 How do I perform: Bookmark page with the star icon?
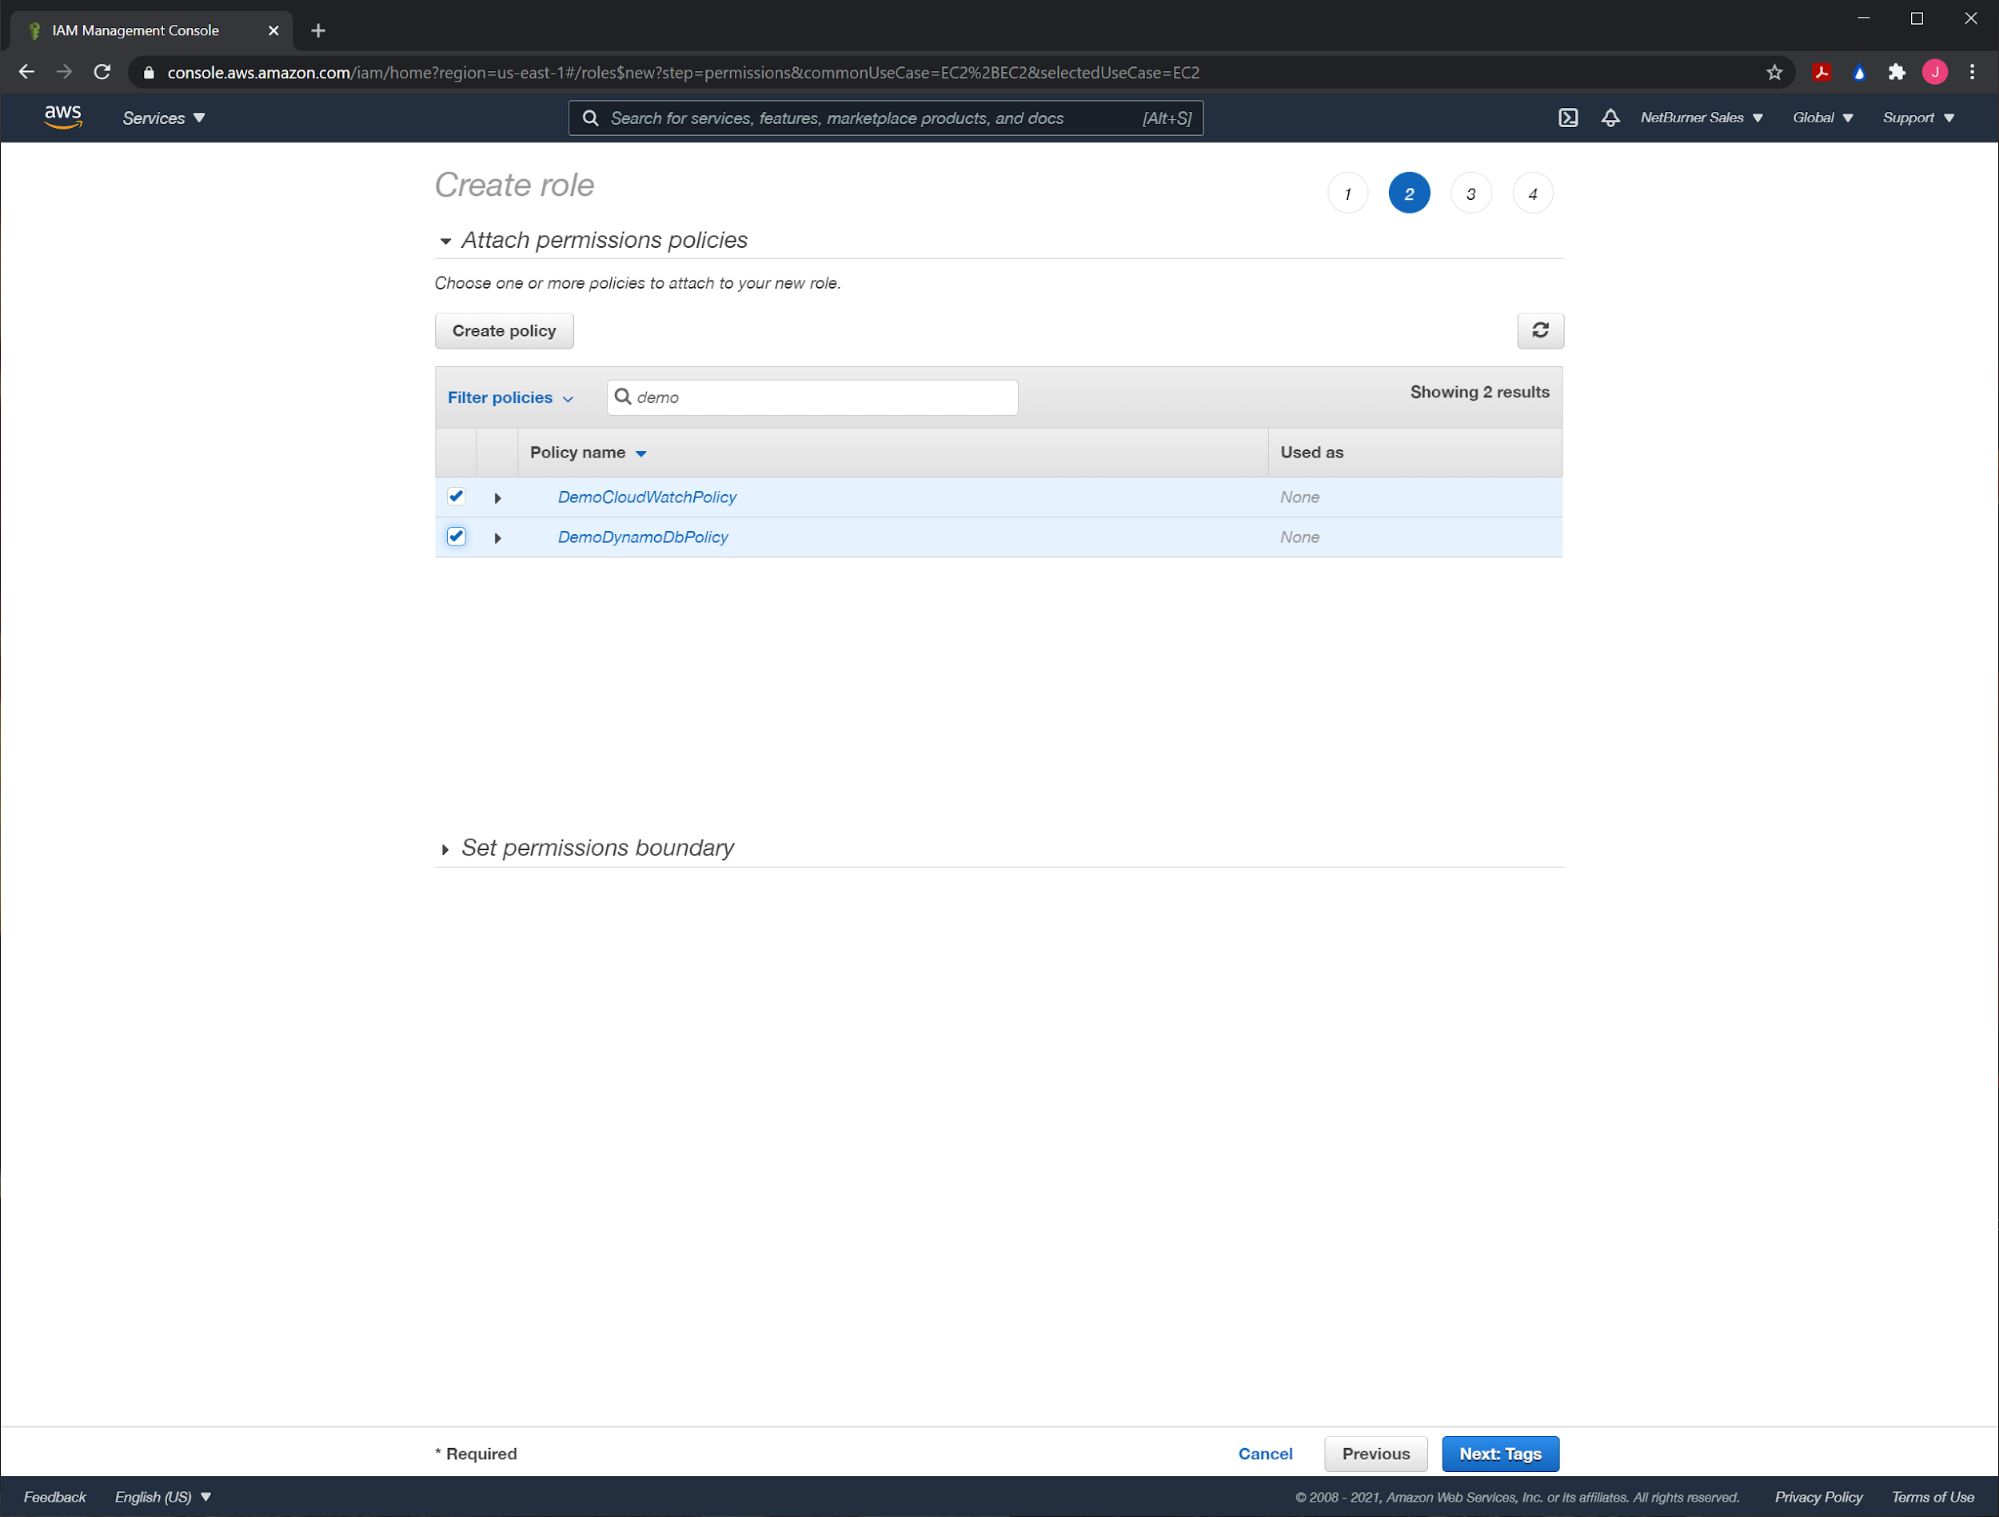pyautogui.click(x=1773, y=73)
